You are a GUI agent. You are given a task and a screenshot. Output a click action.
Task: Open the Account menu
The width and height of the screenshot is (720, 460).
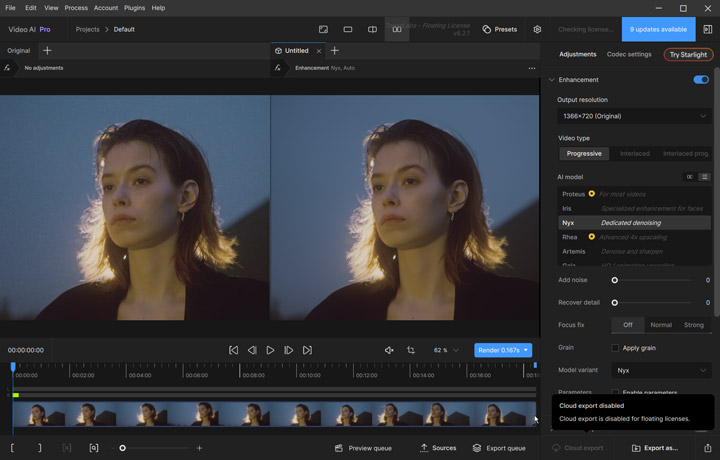[x=106, y=8]
